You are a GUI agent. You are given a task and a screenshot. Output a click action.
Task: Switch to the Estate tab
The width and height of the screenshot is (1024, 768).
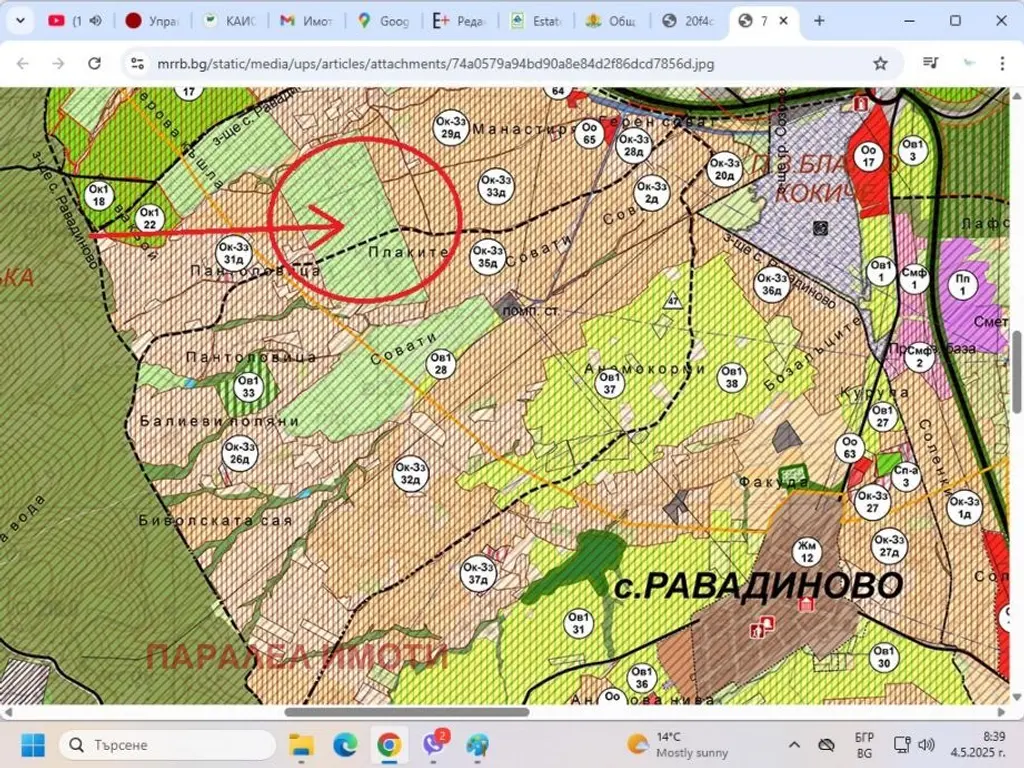coord(536,20)
